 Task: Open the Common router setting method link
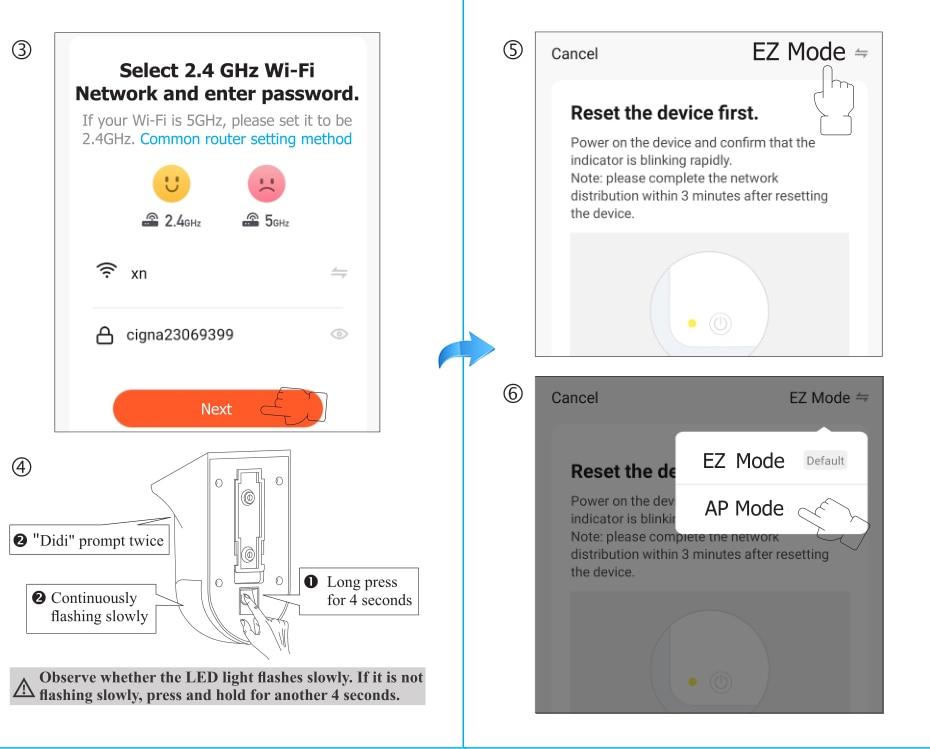[x=246, y=139]
